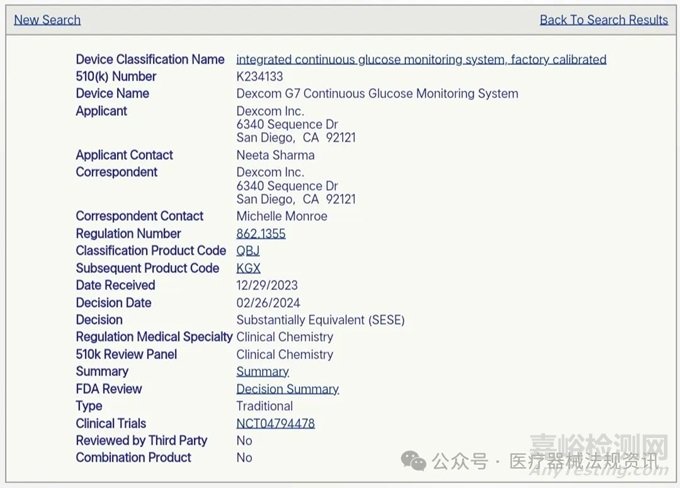Screen dimensions: 680x488
Task: Click the Reviewed by Third Party value
Action: (244, 441)
